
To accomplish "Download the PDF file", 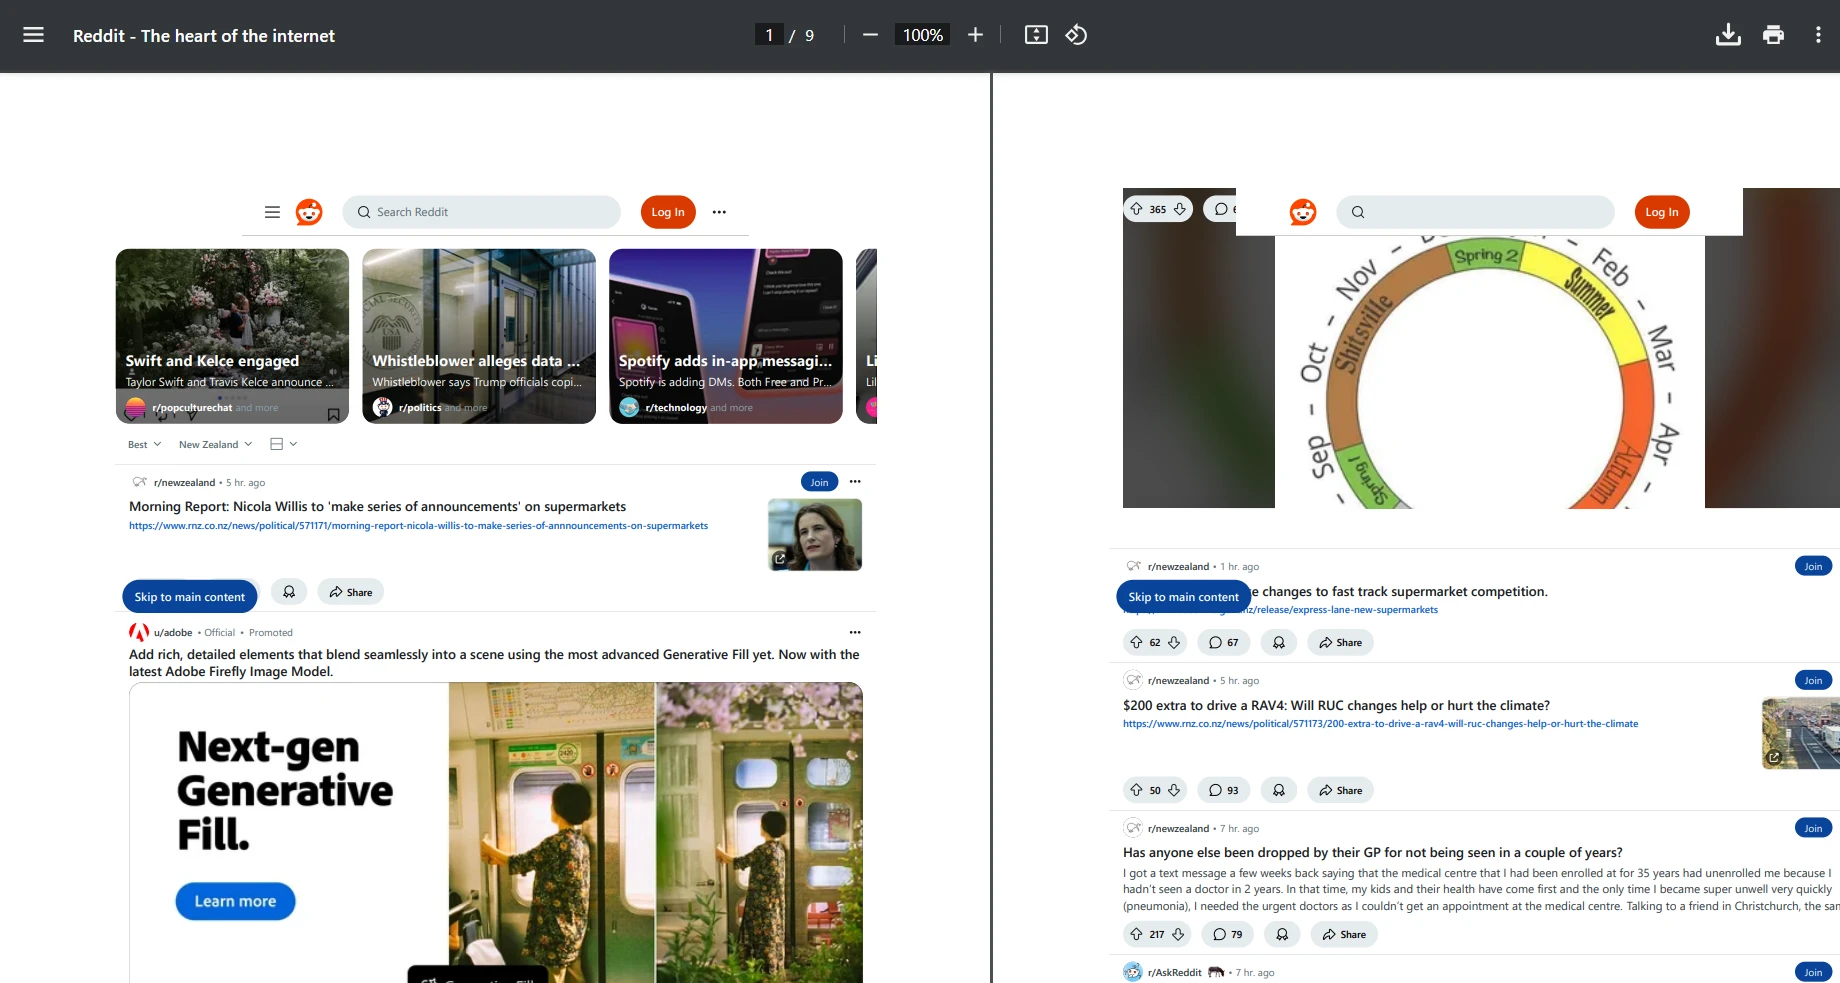I will (x=1728, y=35).
